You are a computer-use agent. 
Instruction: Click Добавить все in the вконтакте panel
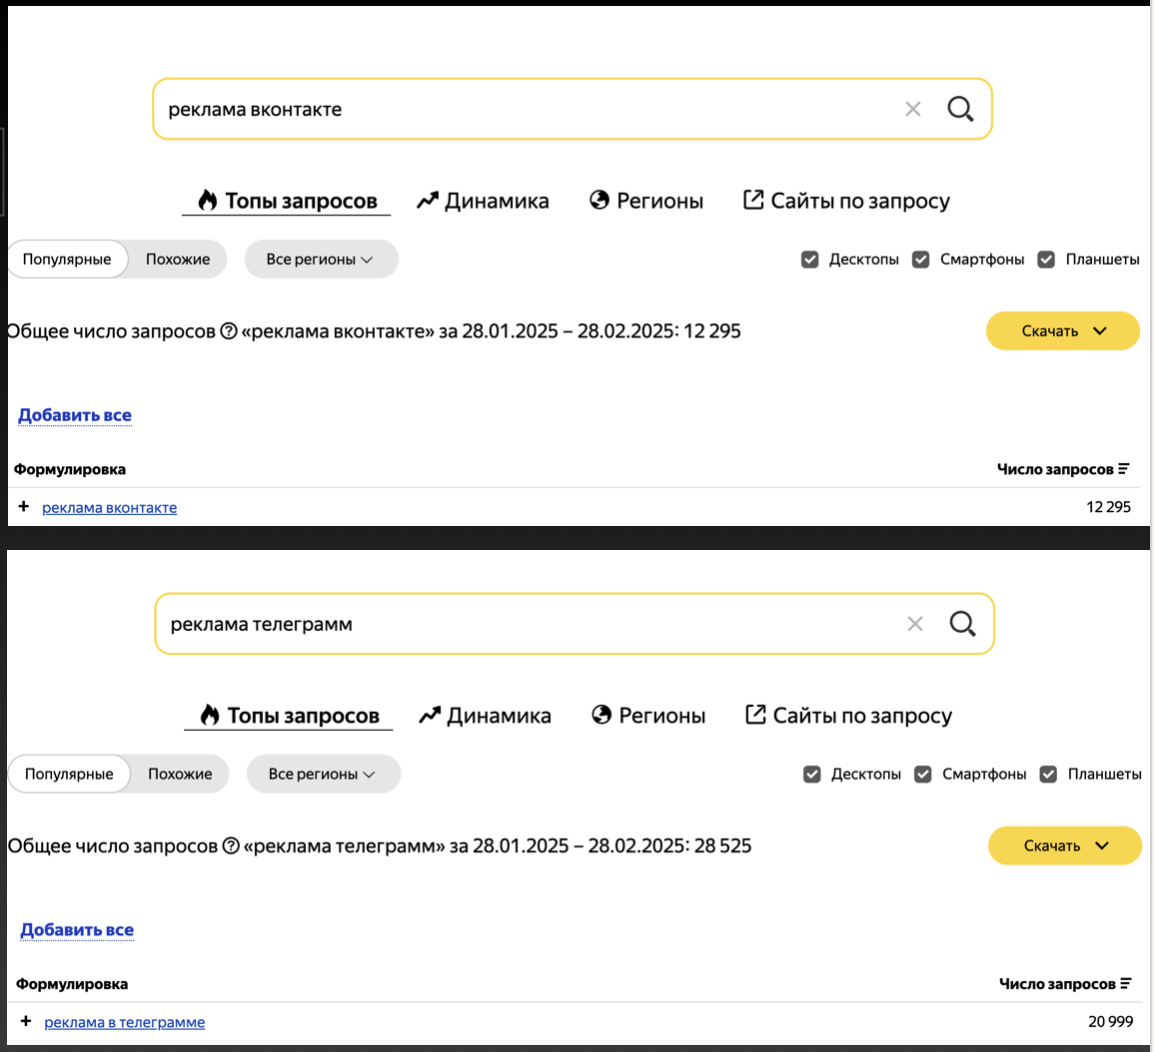pyautogui.click(x=75, y=415)
